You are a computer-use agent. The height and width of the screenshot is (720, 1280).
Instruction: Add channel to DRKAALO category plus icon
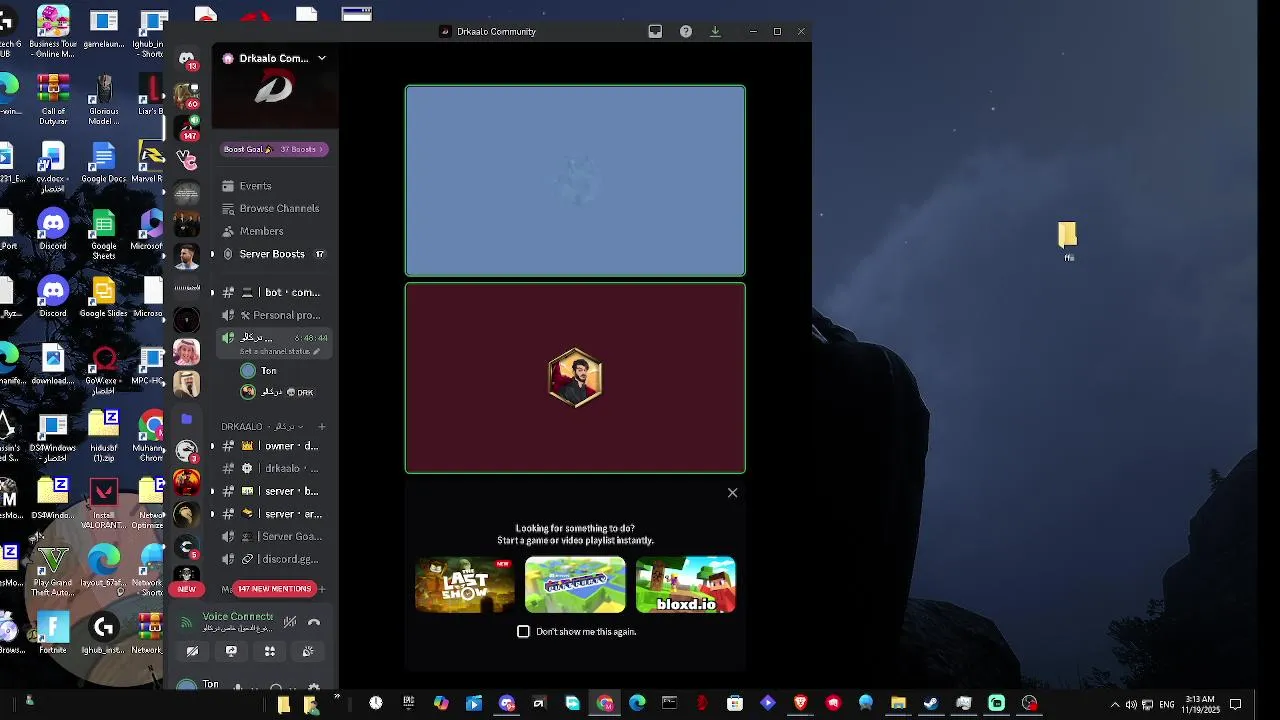click(x=321, y=427)
